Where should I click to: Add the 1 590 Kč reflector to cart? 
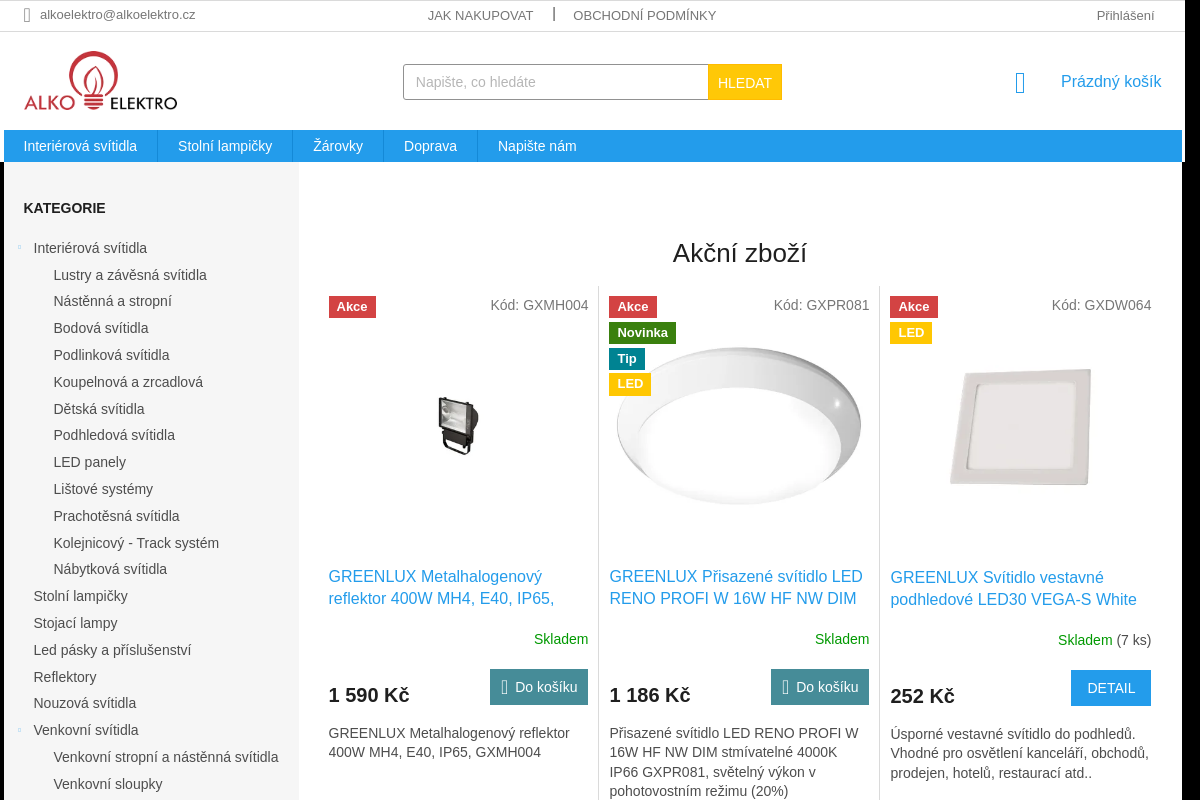pos(539,687)
